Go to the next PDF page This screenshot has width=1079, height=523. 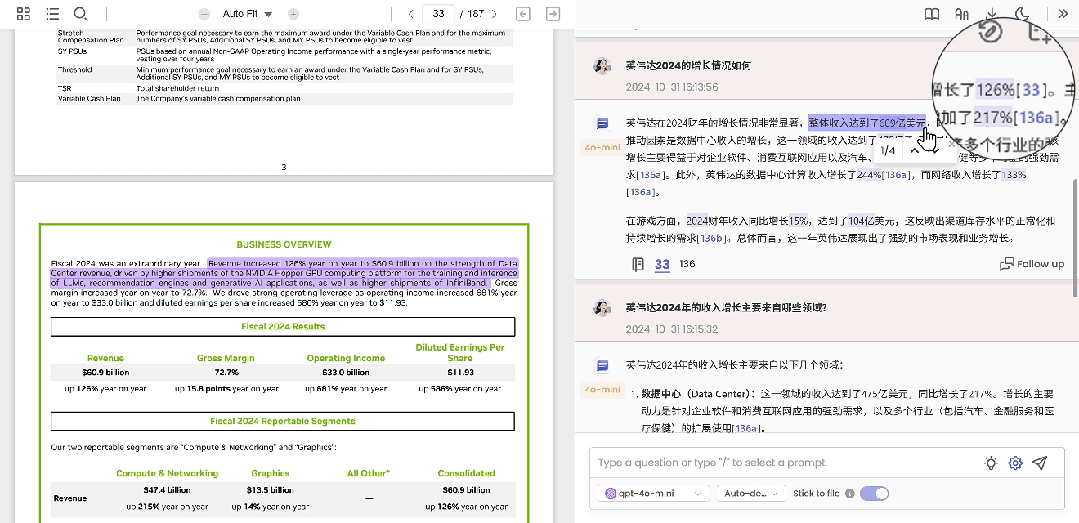[x=493, y=14]
